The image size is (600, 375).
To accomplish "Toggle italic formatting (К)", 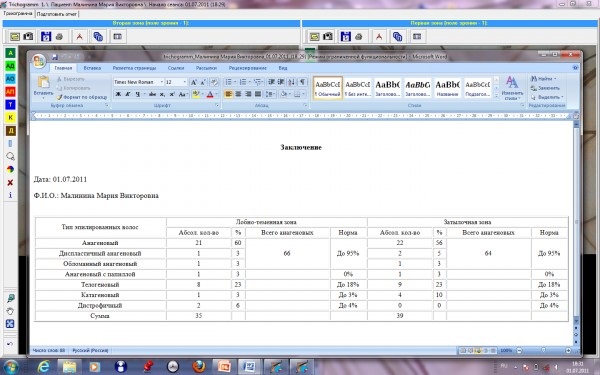I will point(128,94).
